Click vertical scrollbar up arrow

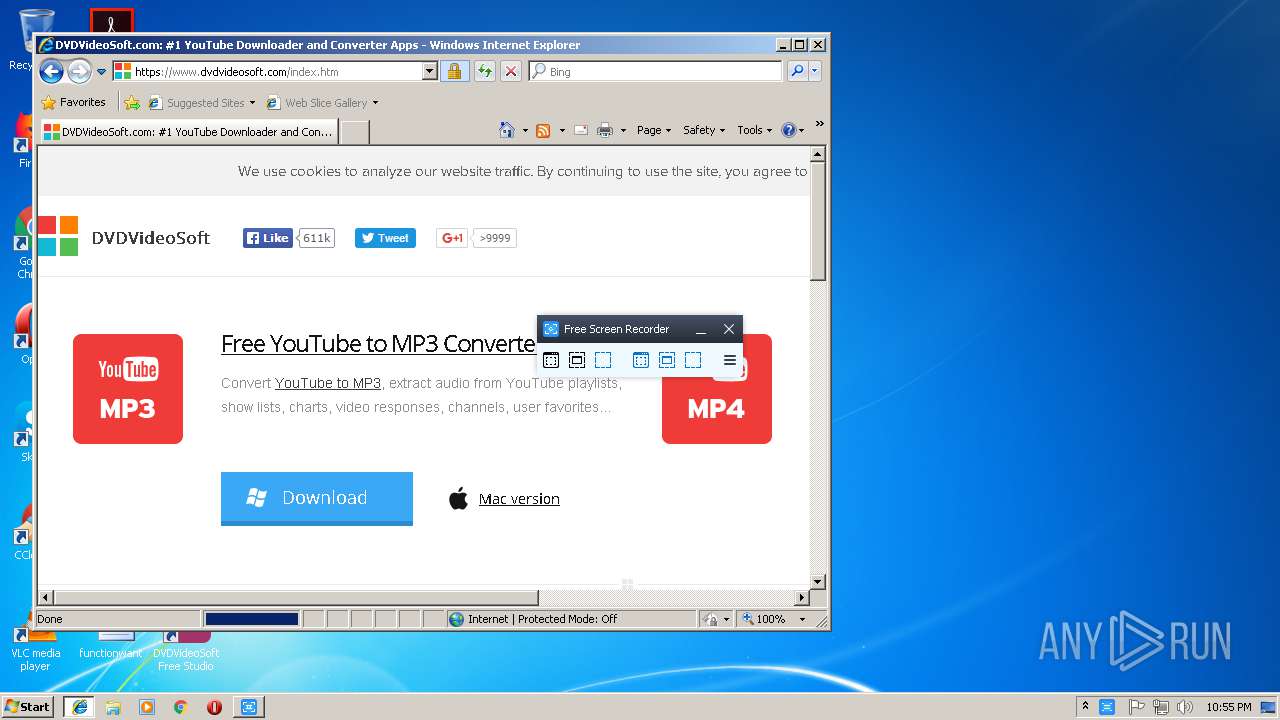[818, 154]
